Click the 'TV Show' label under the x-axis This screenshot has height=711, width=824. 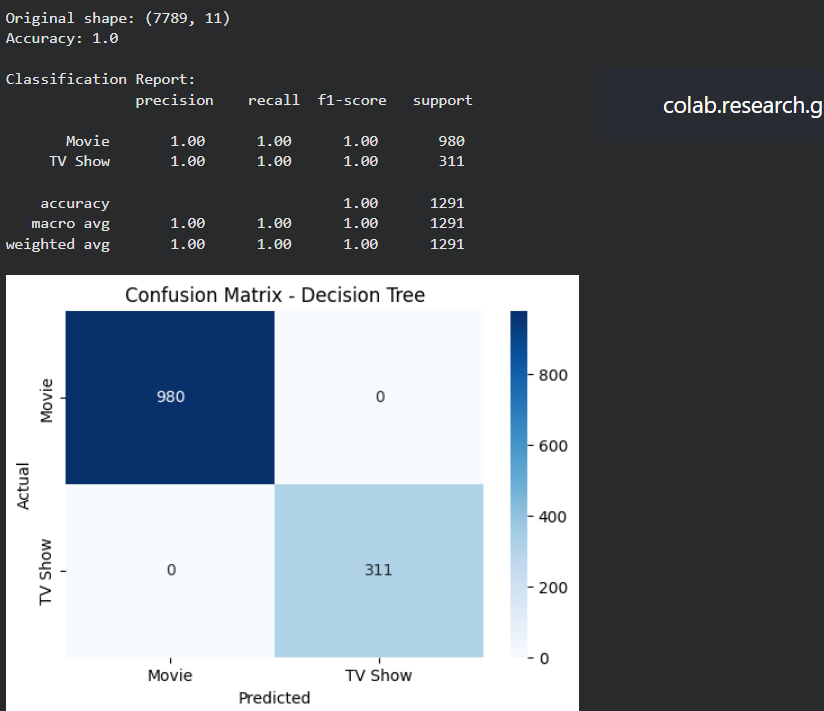[x=378, y=675]
